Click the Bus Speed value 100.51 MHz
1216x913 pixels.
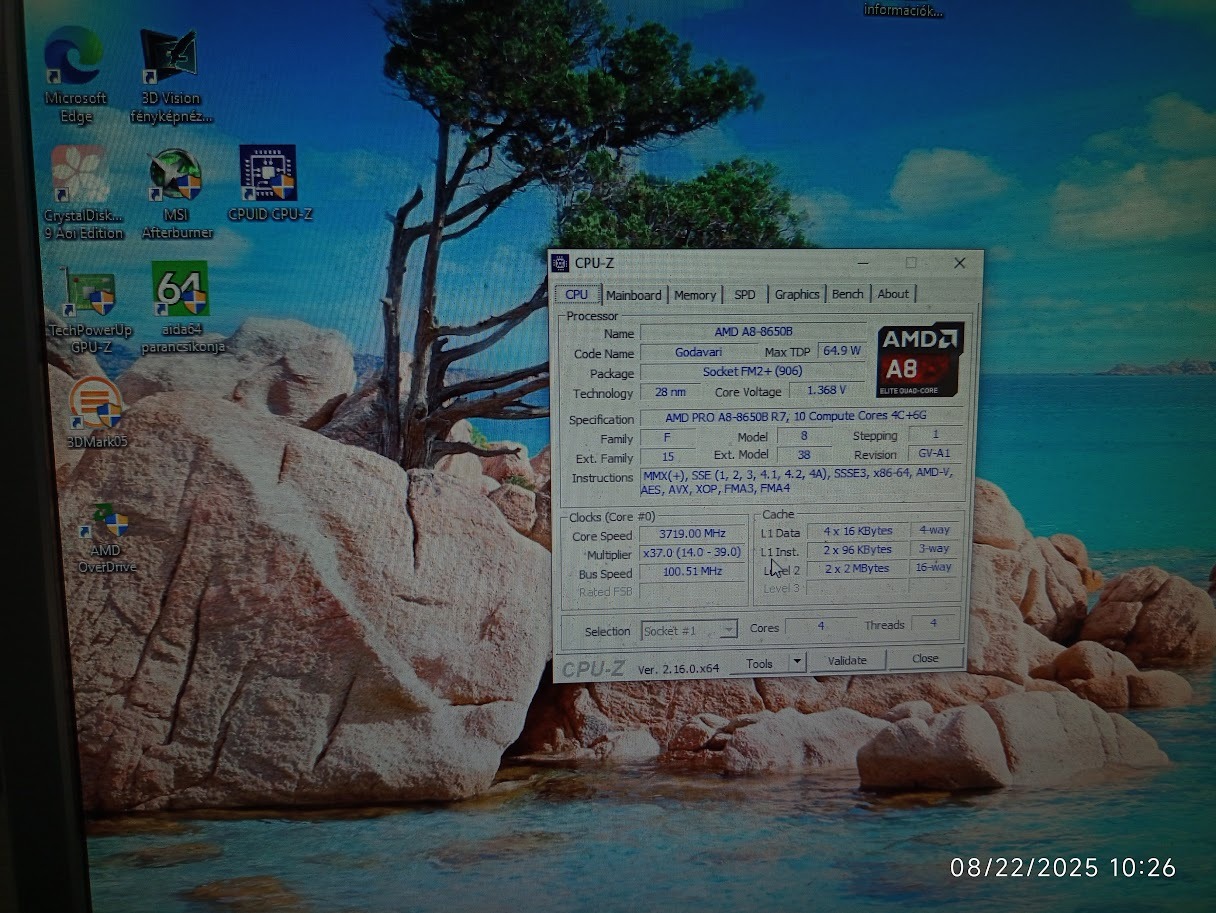[x=691, y=572]
